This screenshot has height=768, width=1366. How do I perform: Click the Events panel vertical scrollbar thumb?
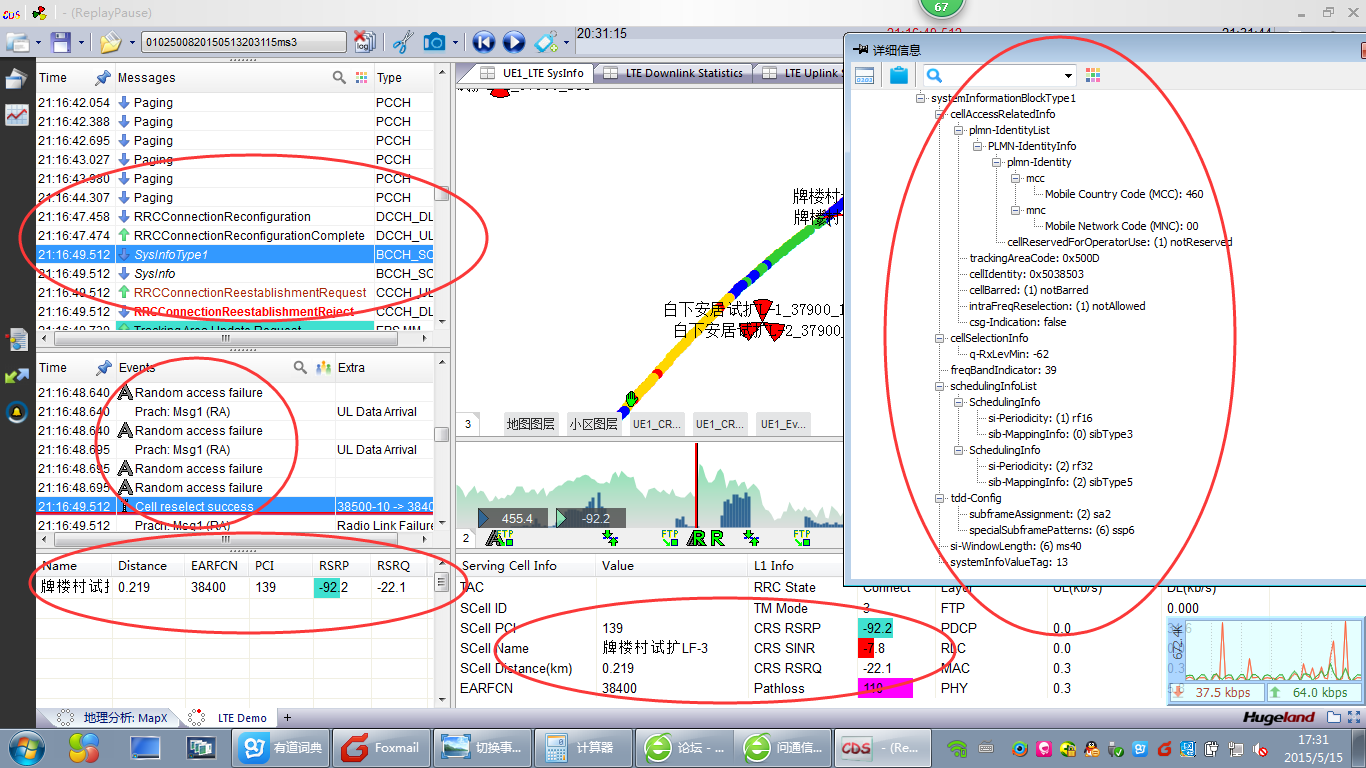point(441,434)
